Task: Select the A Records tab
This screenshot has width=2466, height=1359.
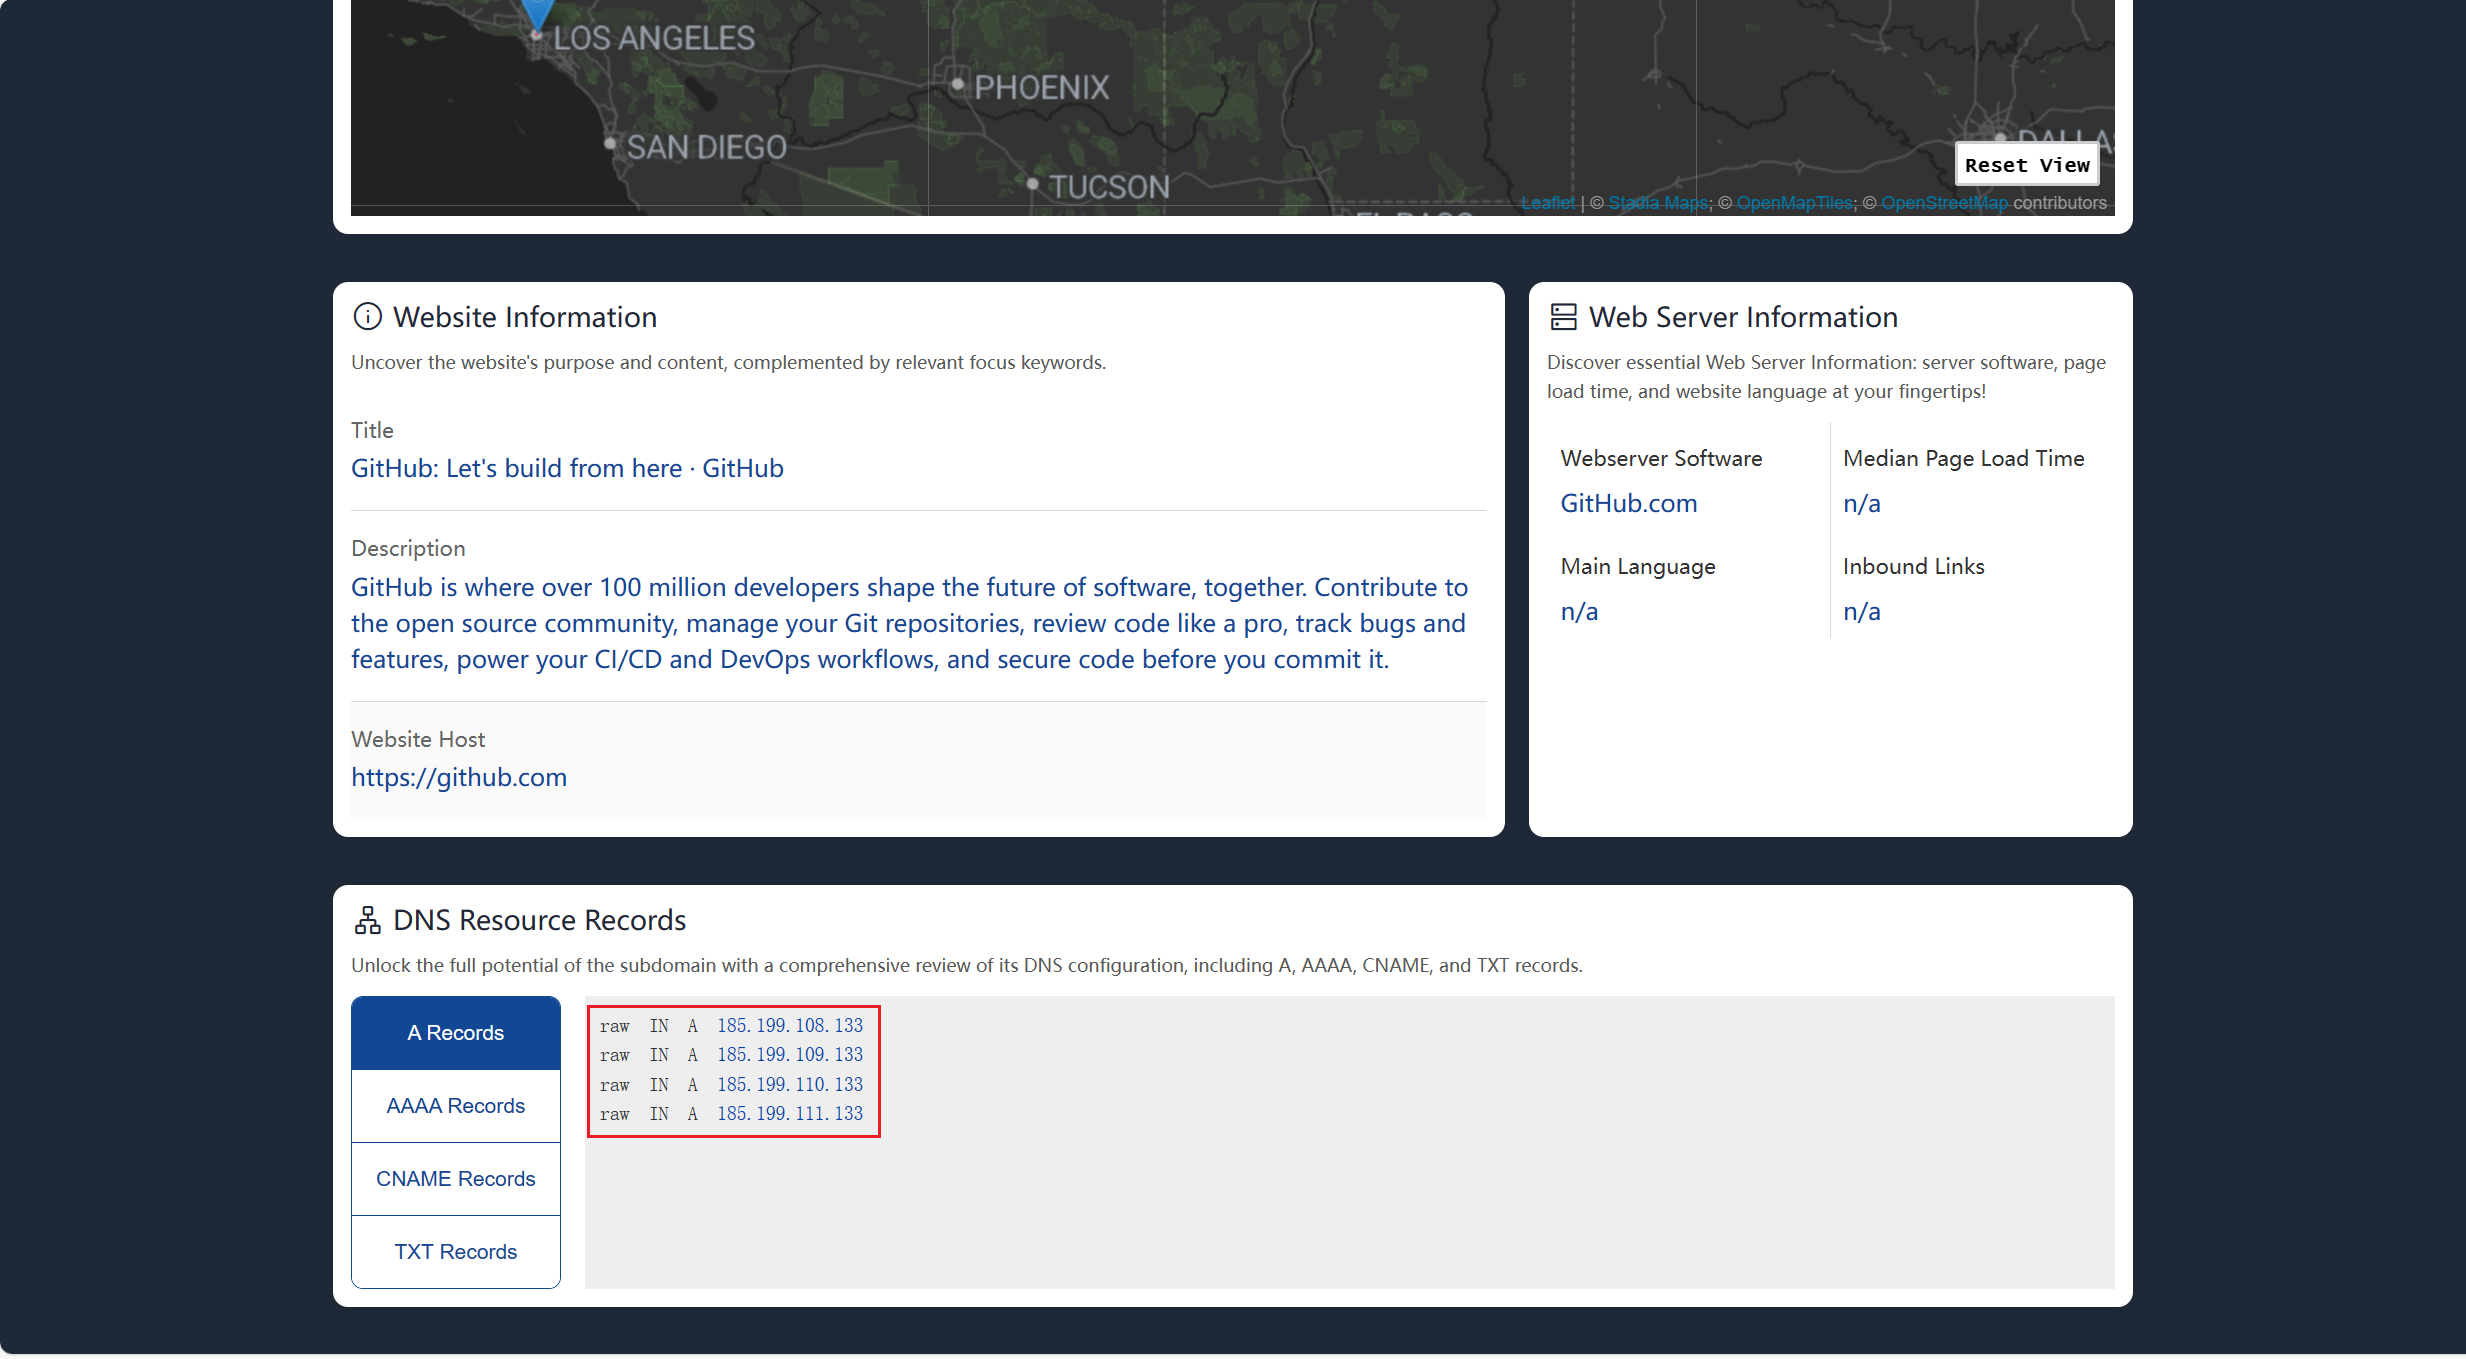Action: [456, 1033]
